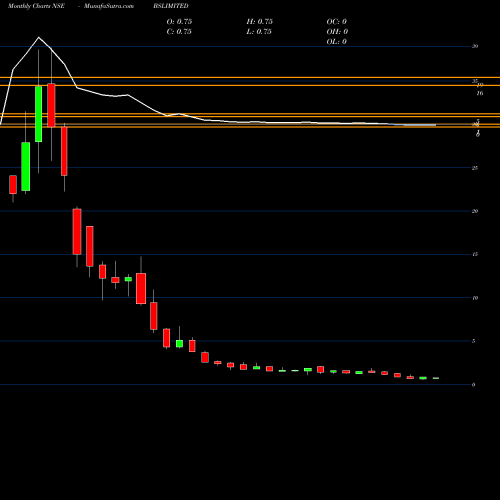Select the 'L: 0.75' low value
Viewport: 500px width, 500px height.
click(x=259, y=32)
